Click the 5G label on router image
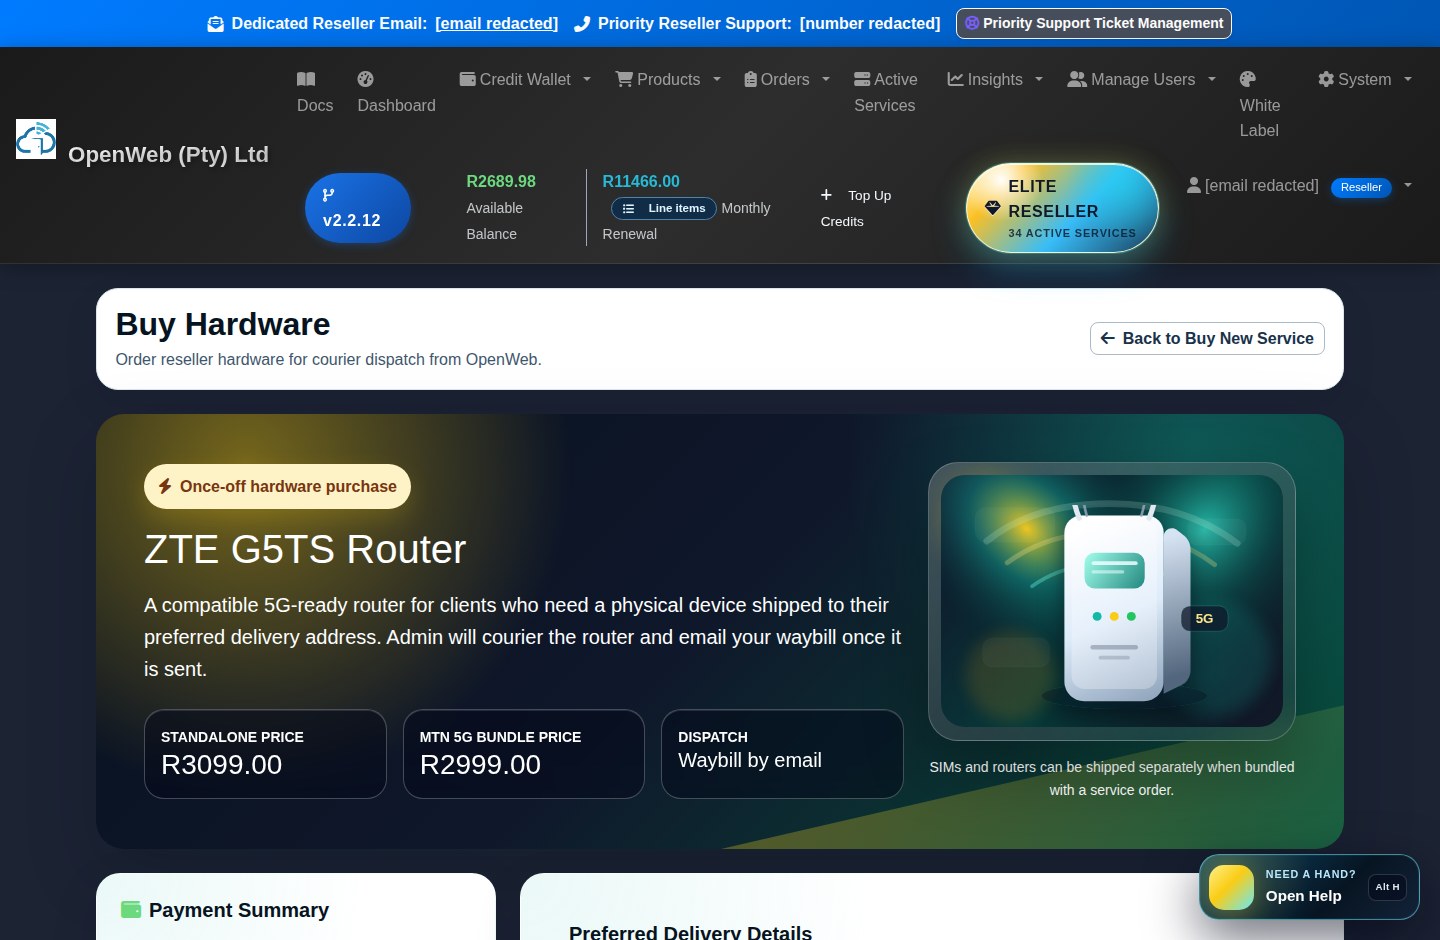Screen dimensions: 1440x940 pos(1204,619)
